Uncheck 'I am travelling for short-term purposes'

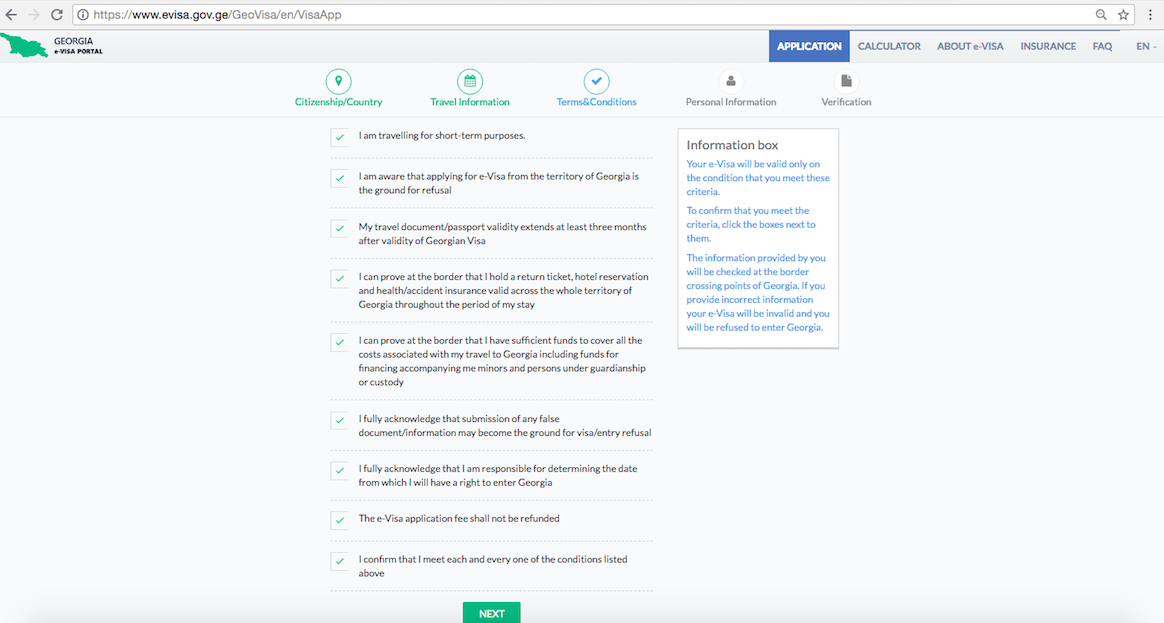point(339,137)
